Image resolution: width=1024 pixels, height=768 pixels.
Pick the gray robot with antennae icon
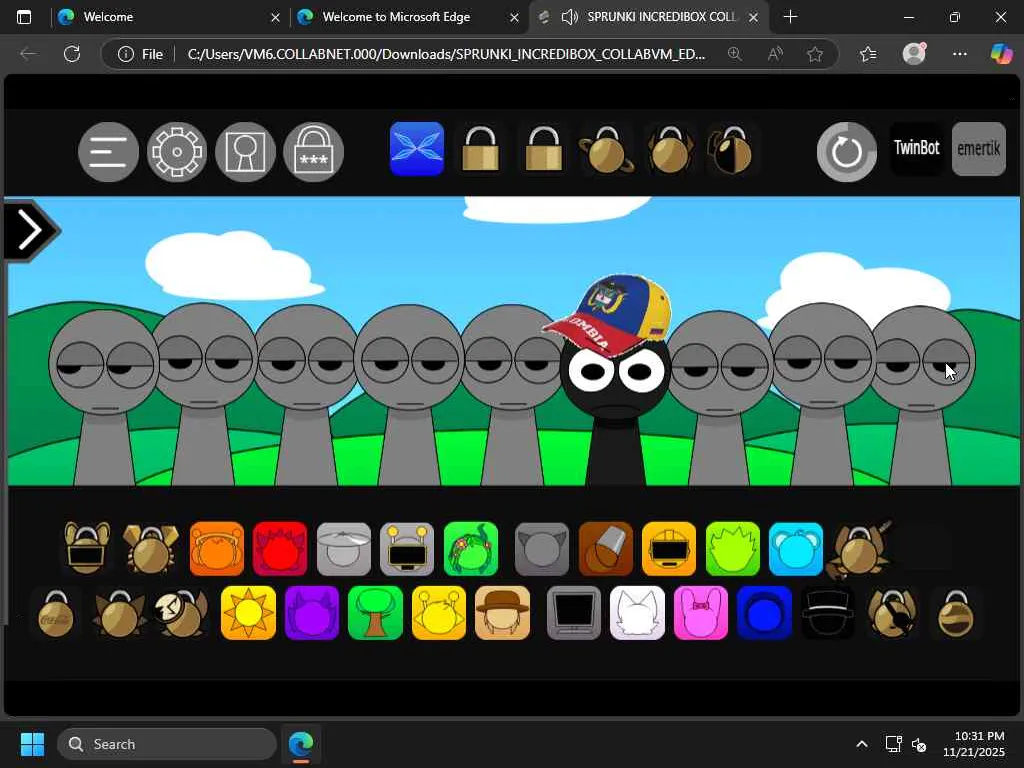coord(407,549)
